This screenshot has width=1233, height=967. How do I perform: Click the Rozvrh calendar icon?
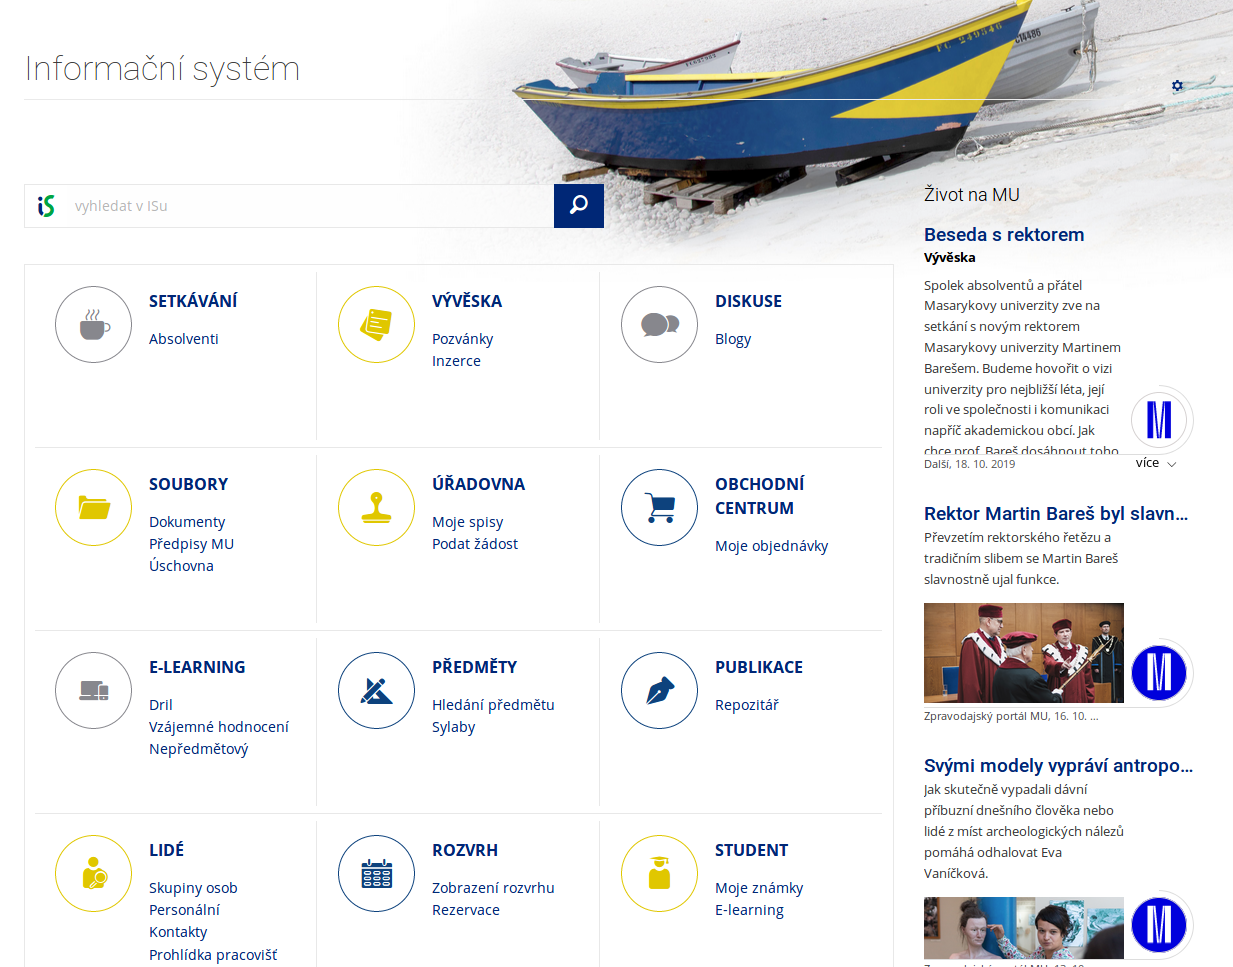click(376, 874)
